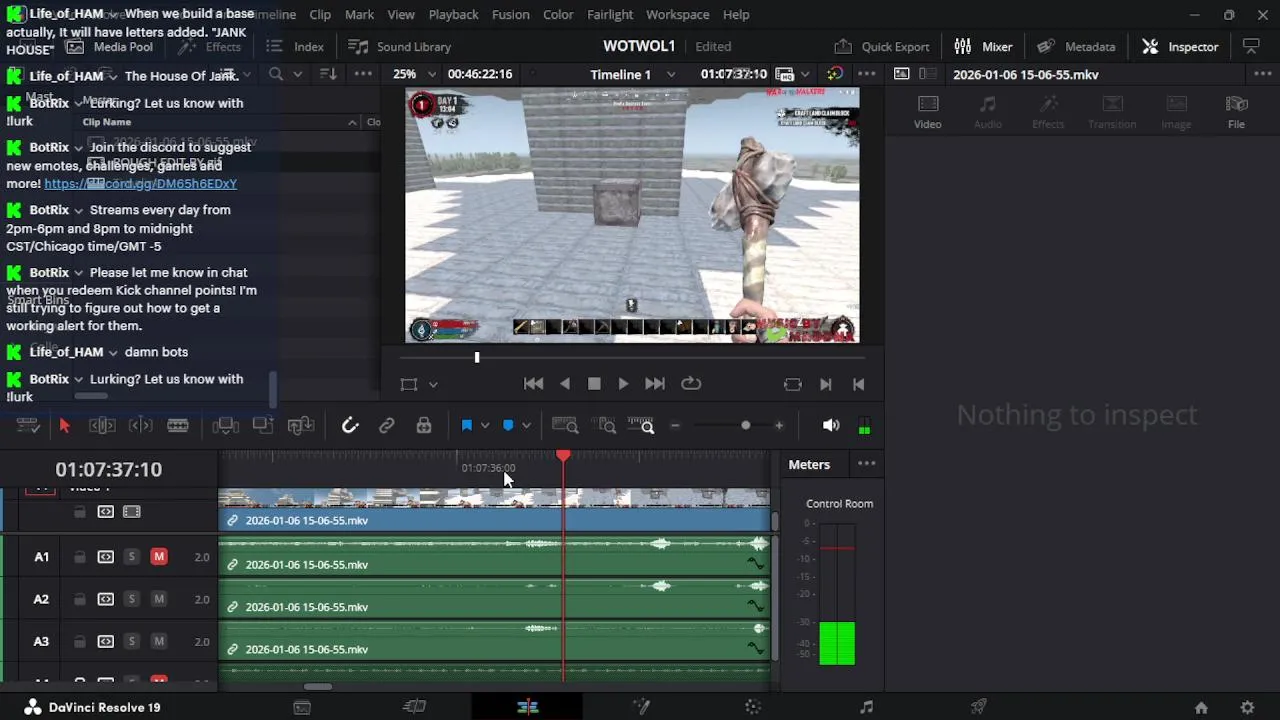Image resolution: width=1280 pixels, height=720 pixels.
Task: Solo audio track A2
Action: pyautogui.click(x=131, y=599)
